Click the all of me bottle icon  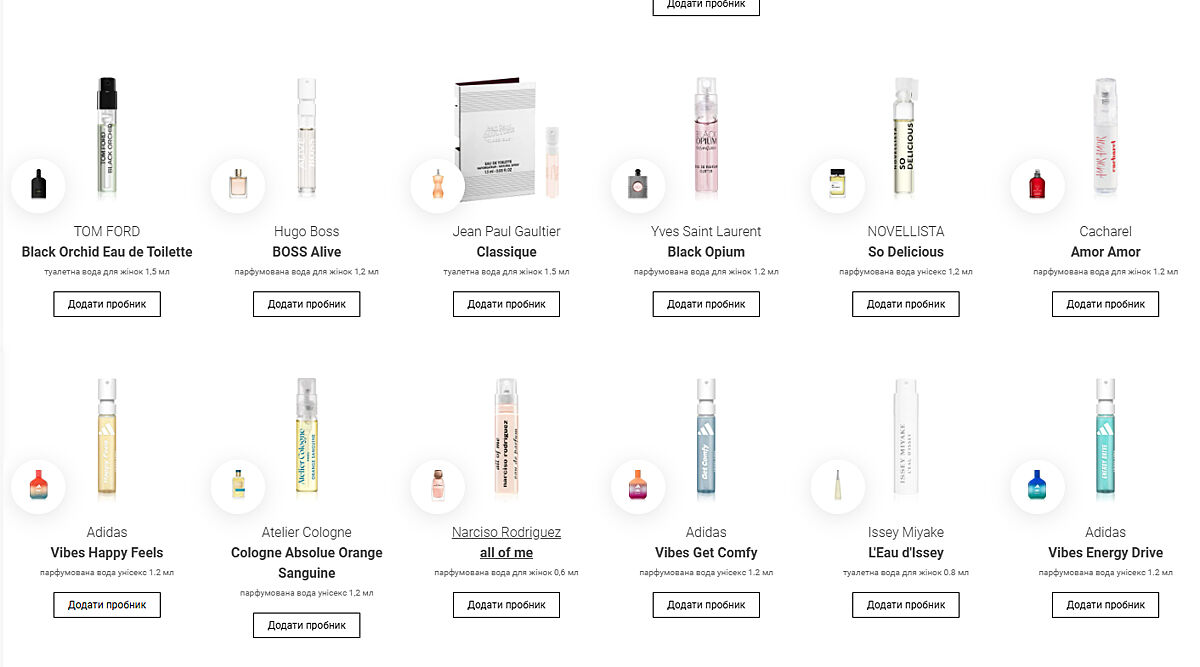(x=438, y=486)
